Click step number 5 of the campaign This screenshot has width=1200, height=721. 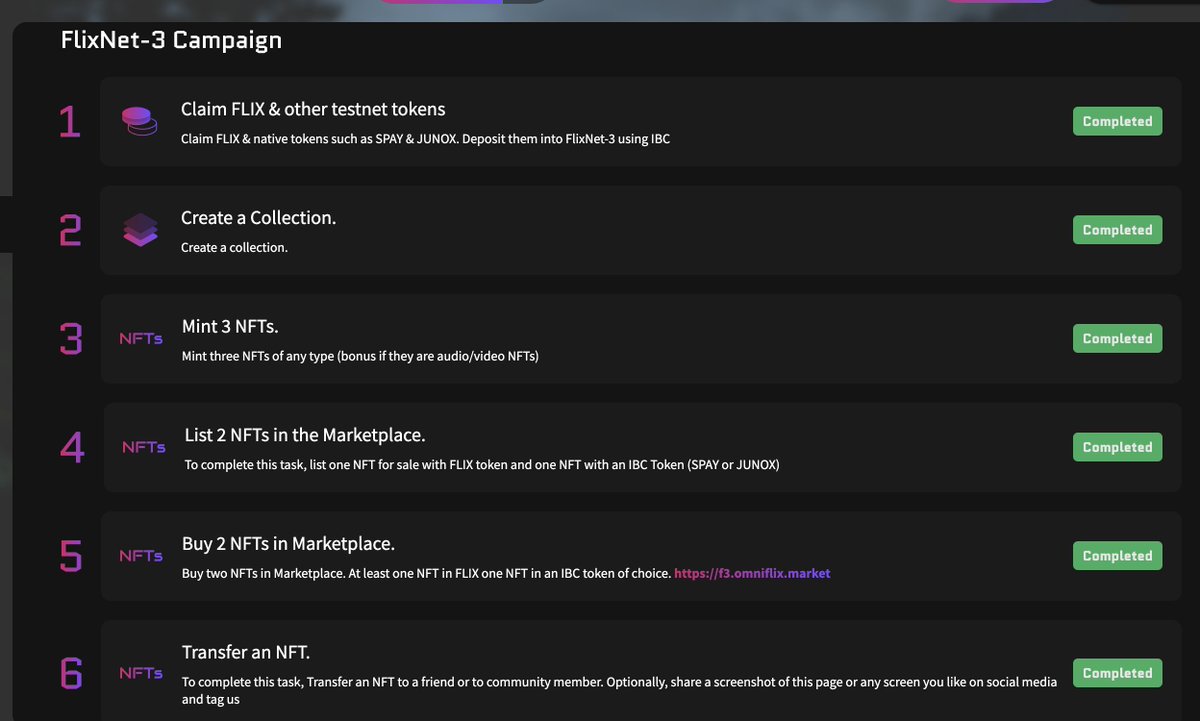point(71,556)
